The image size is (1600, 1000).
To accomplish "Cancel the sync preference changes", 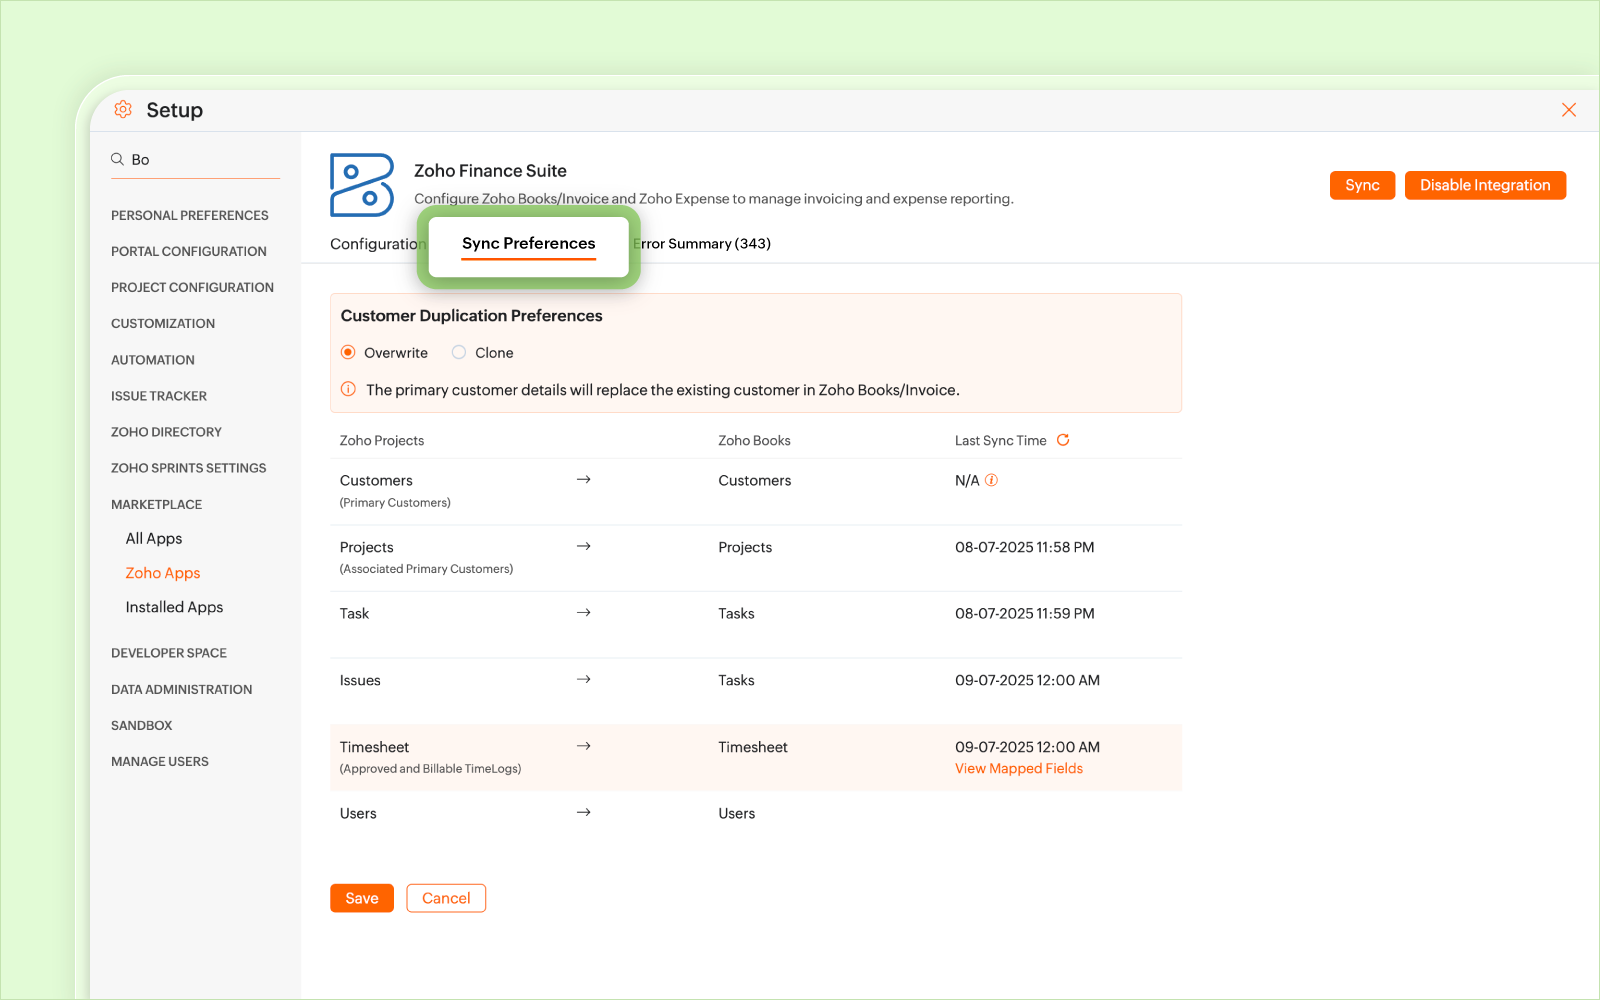I will click(x=446, y=898).
